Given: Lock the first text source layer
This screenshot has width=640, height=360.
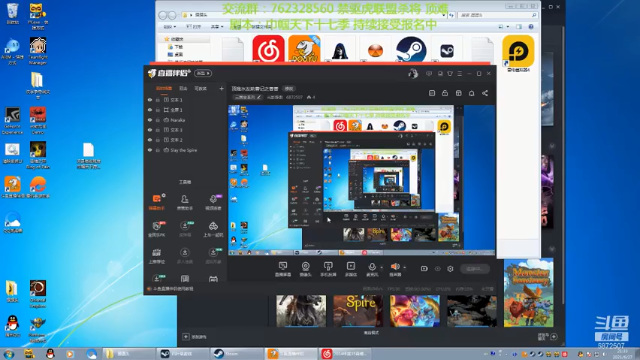Looking at the screenshot, I should [158, 100].
